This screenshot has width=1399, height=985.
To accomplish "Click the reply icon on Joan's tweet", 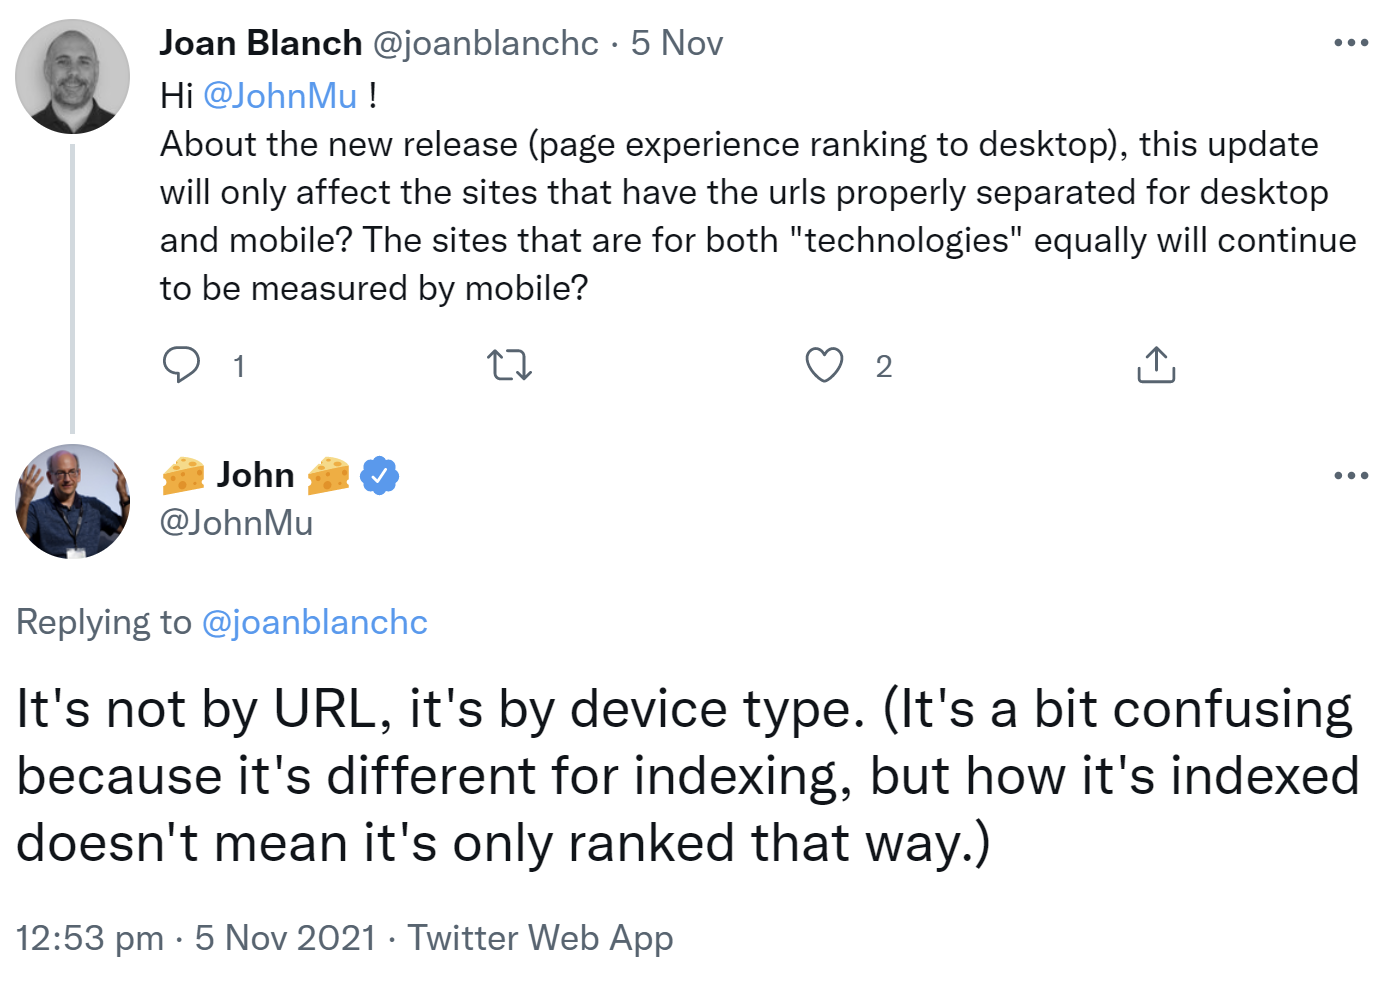I will click(181, 365).
